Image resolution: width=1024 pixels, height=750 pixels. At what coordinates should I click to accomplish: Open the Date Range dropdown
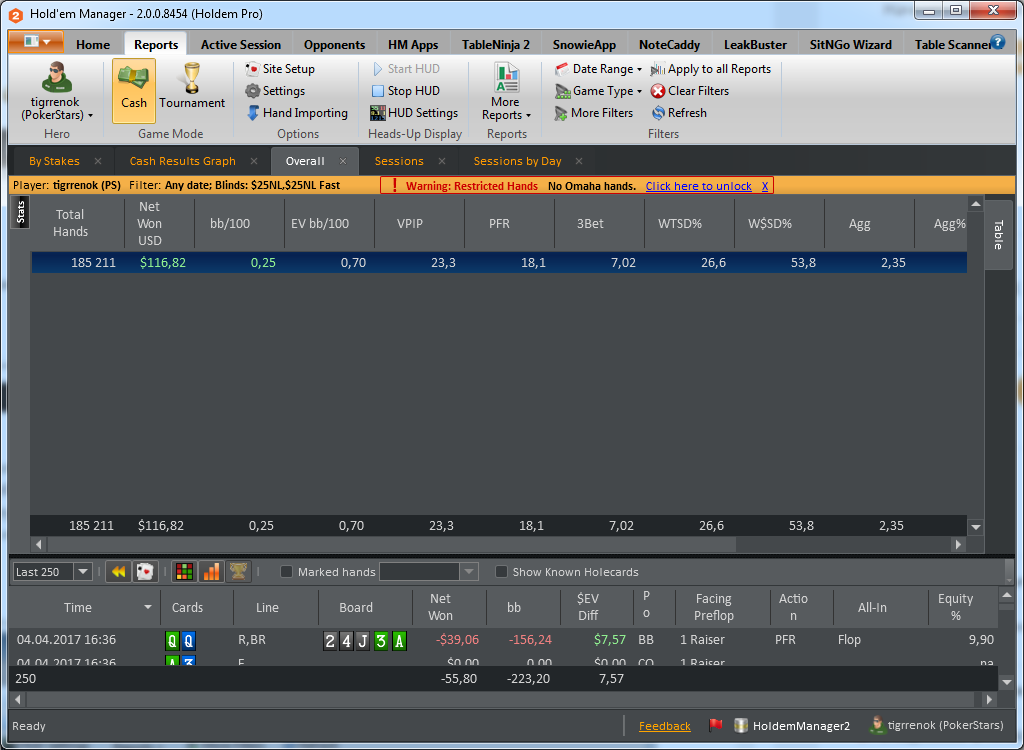598,69
